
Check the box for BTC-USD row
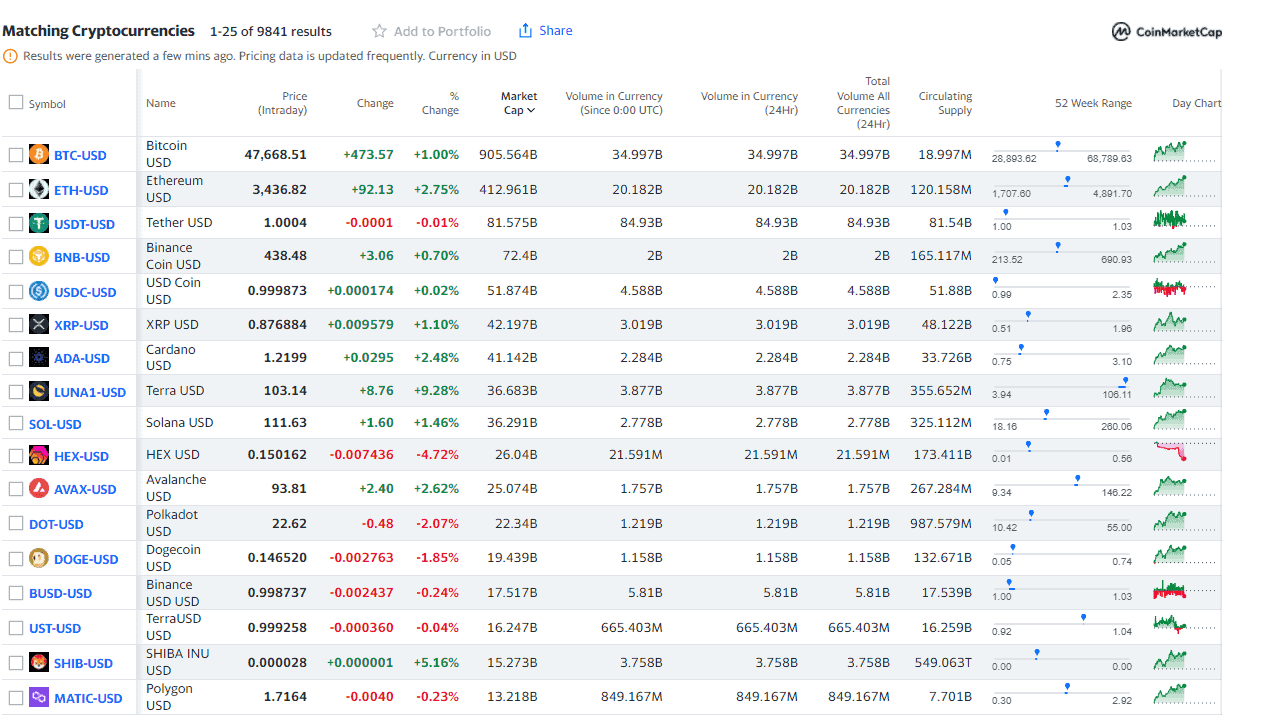click(x=16, y=155)
